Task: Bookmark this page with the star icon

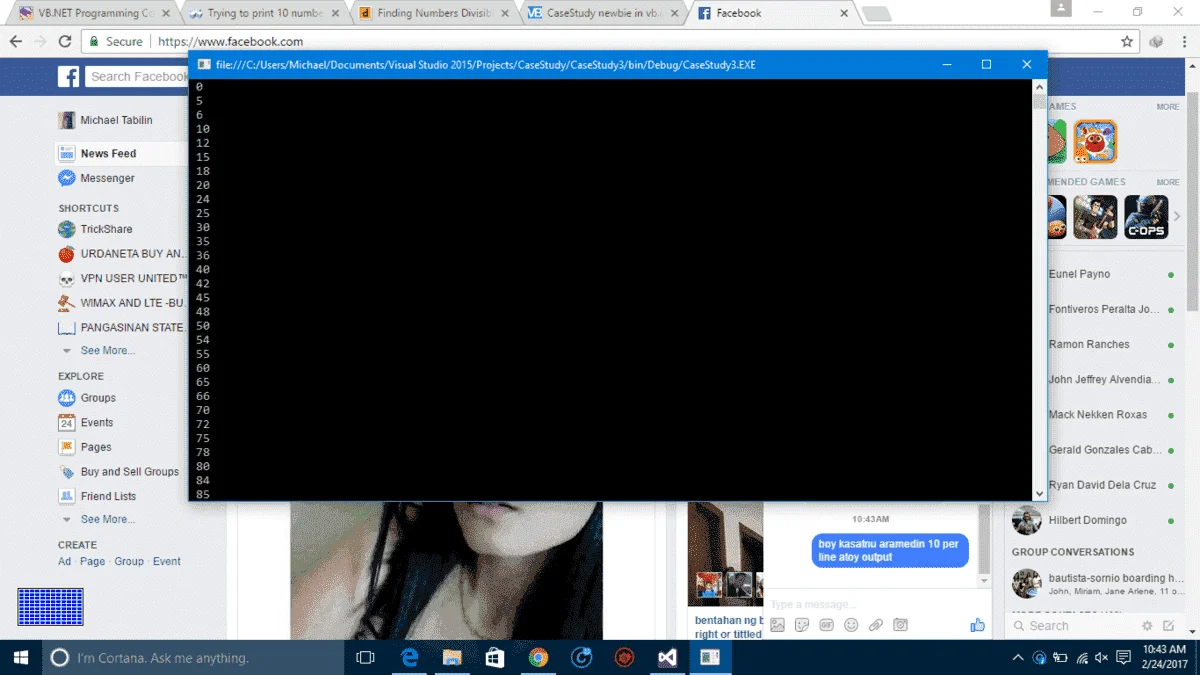Action: coord(1127,42)
